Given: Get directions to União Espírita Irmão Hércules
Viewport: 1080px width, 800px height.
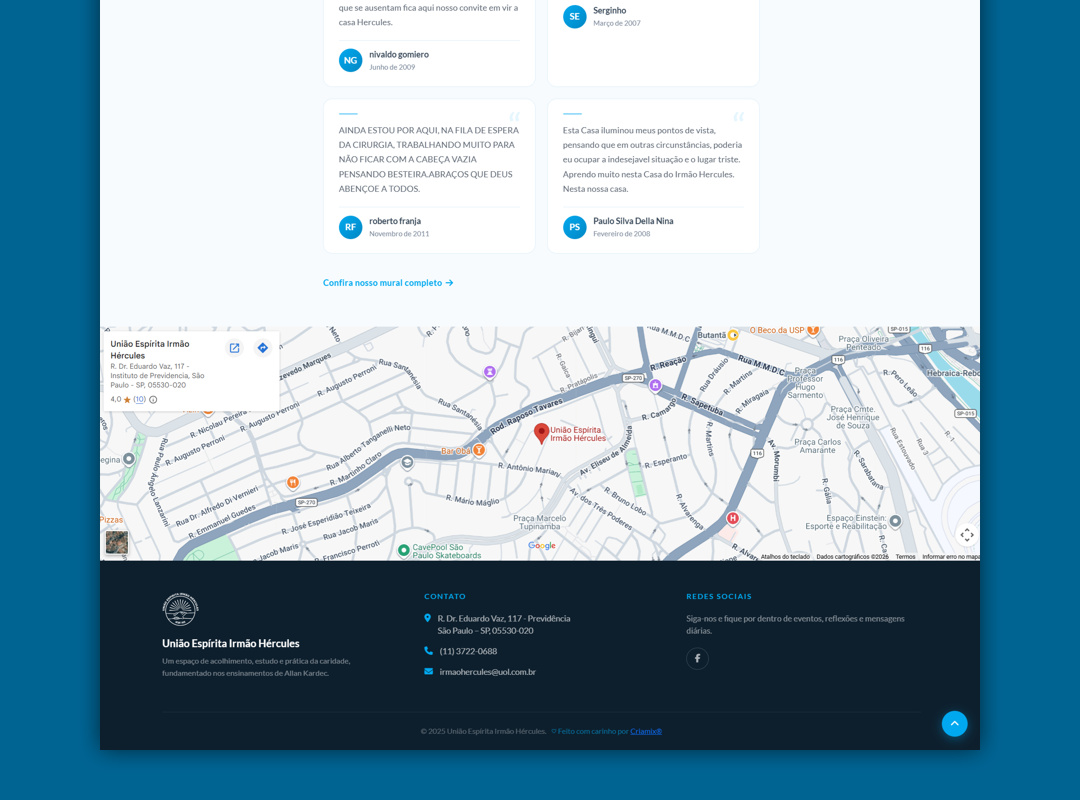Looking at the screenshot, I should click(x=263, y=348).
